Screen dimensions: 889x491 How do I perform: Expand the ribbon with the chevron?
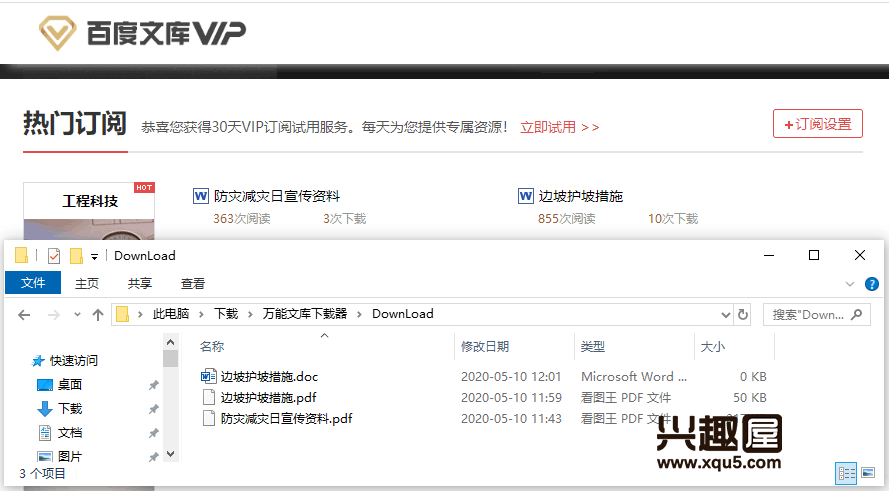tap(849, 284)
